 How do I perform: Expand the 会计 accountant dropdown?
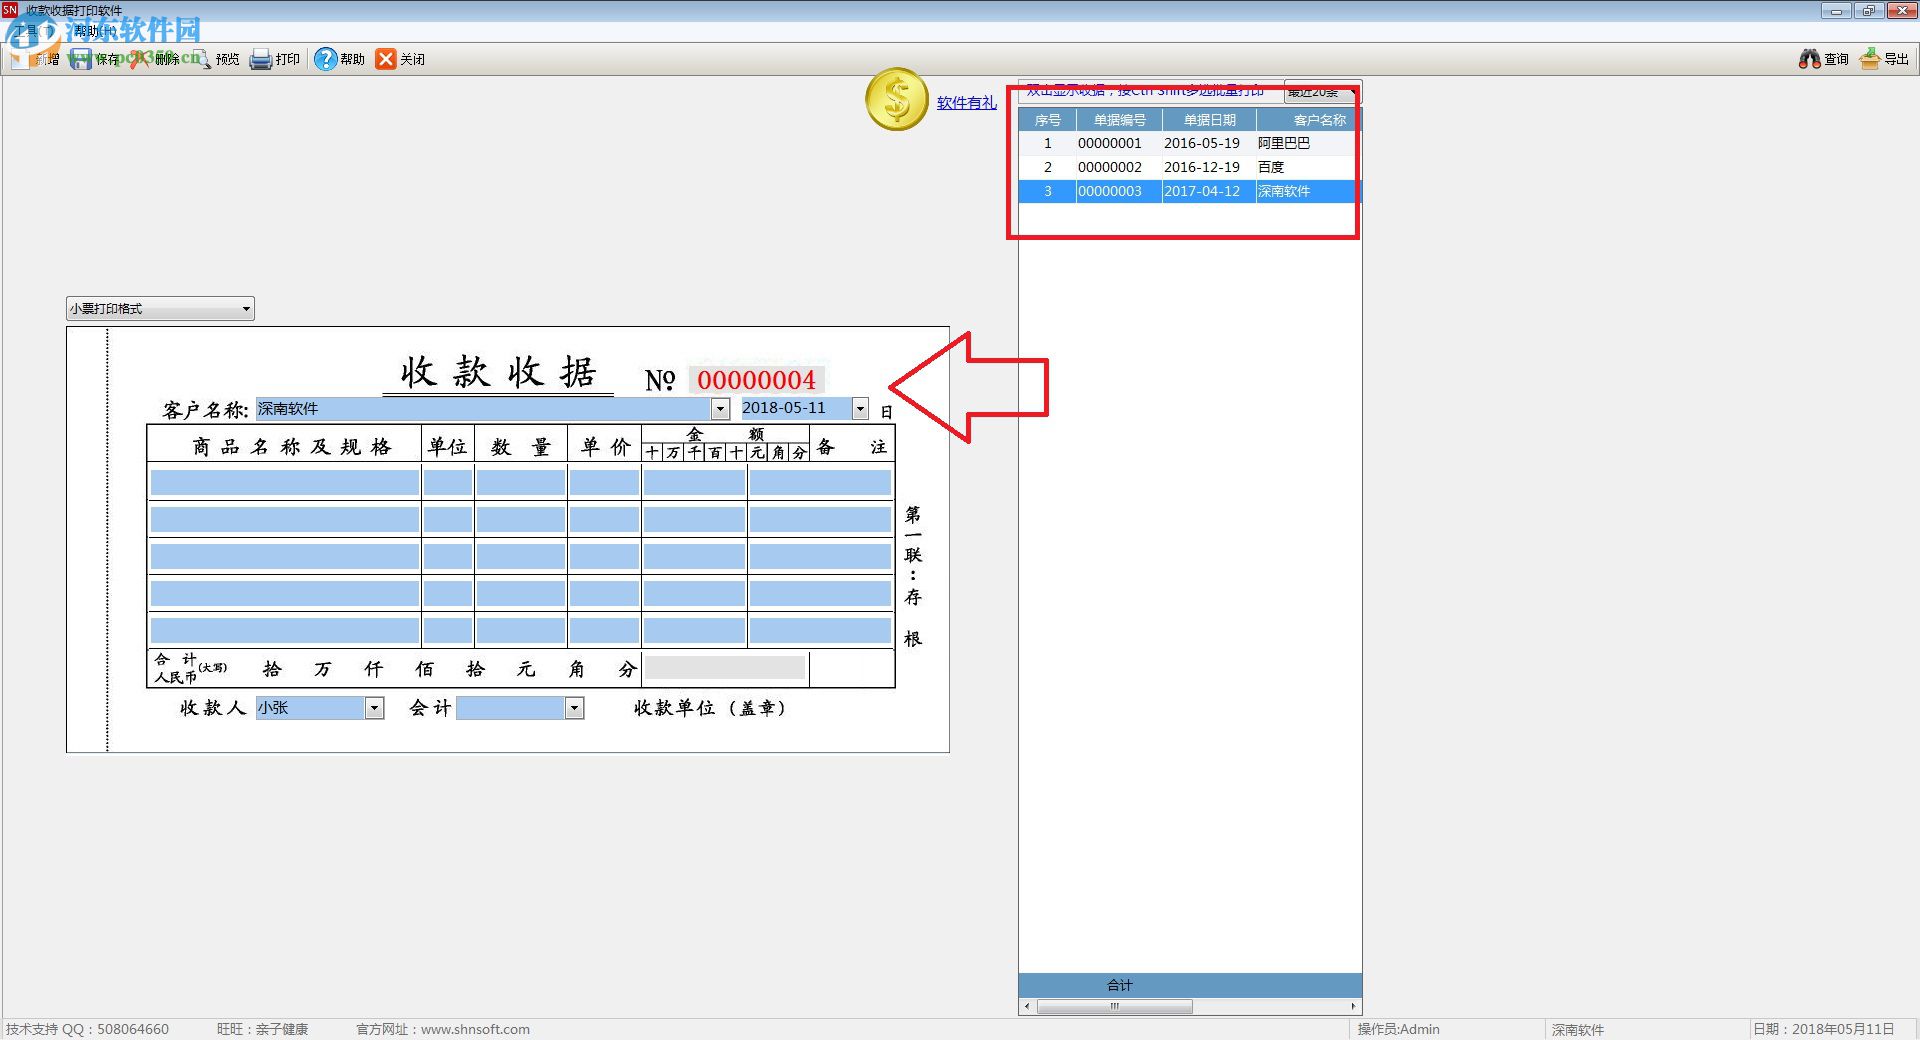pos(574,708)
